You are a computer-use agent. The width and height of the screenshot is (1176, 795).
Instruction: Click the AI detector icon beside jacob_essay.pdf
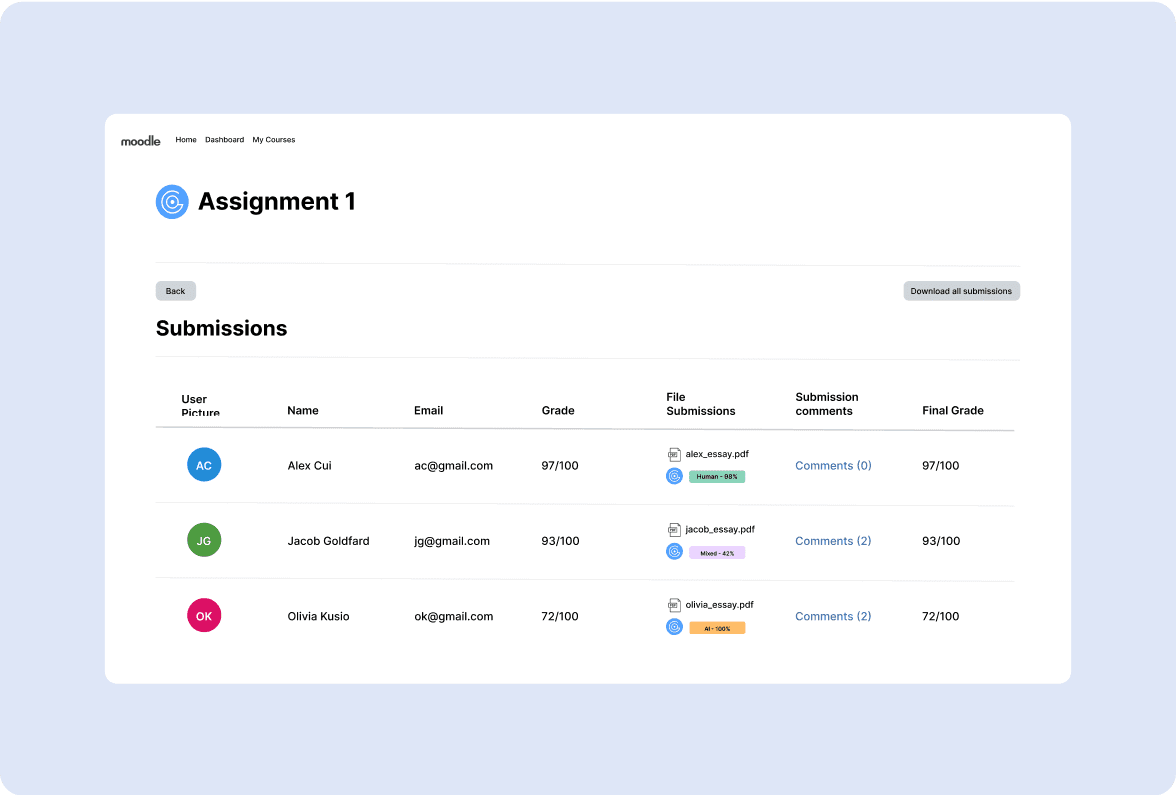click(x=674, y=551)
